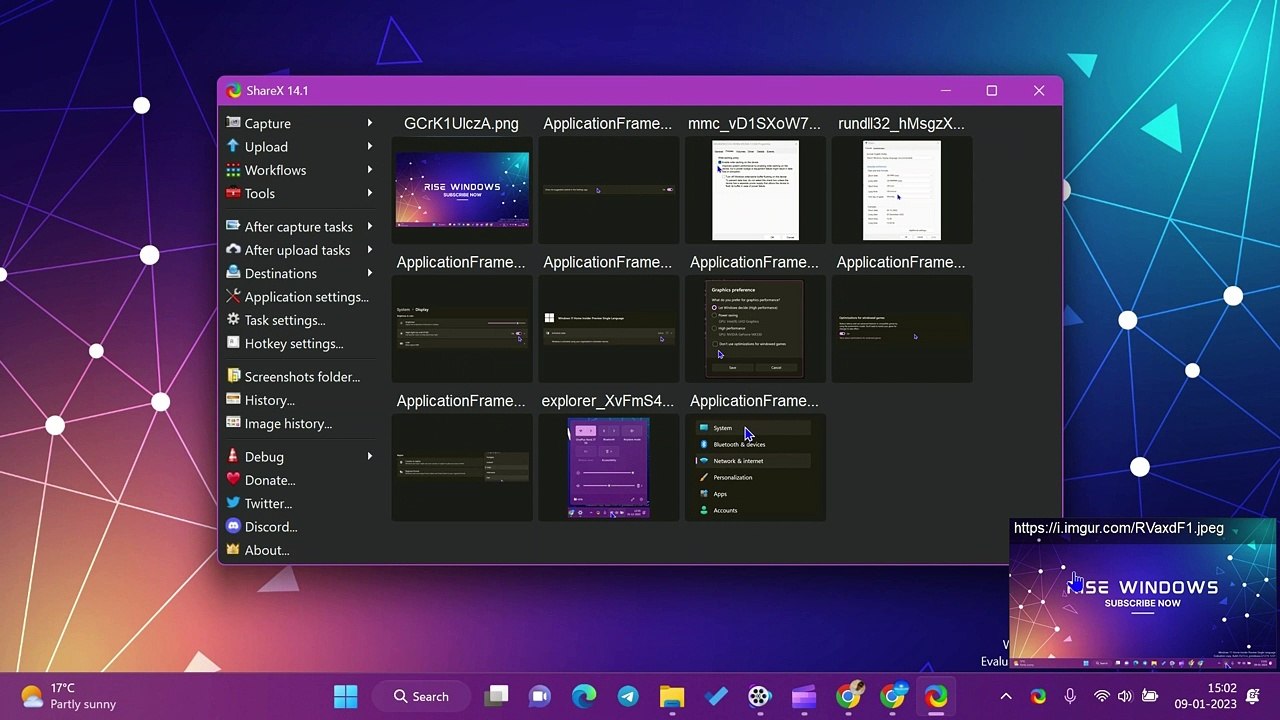Screen dimensions: 1280x720
Task: Expand the After upload tasks arrow
Action: click(370, 250)
